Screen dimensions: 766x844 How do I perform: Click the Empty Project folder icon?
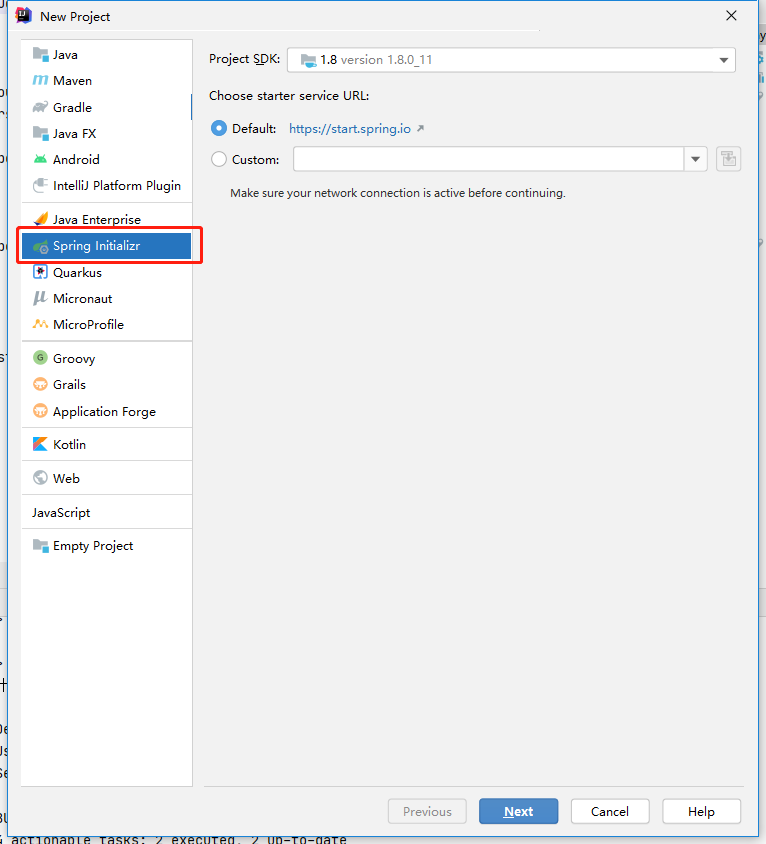(40, 545)
